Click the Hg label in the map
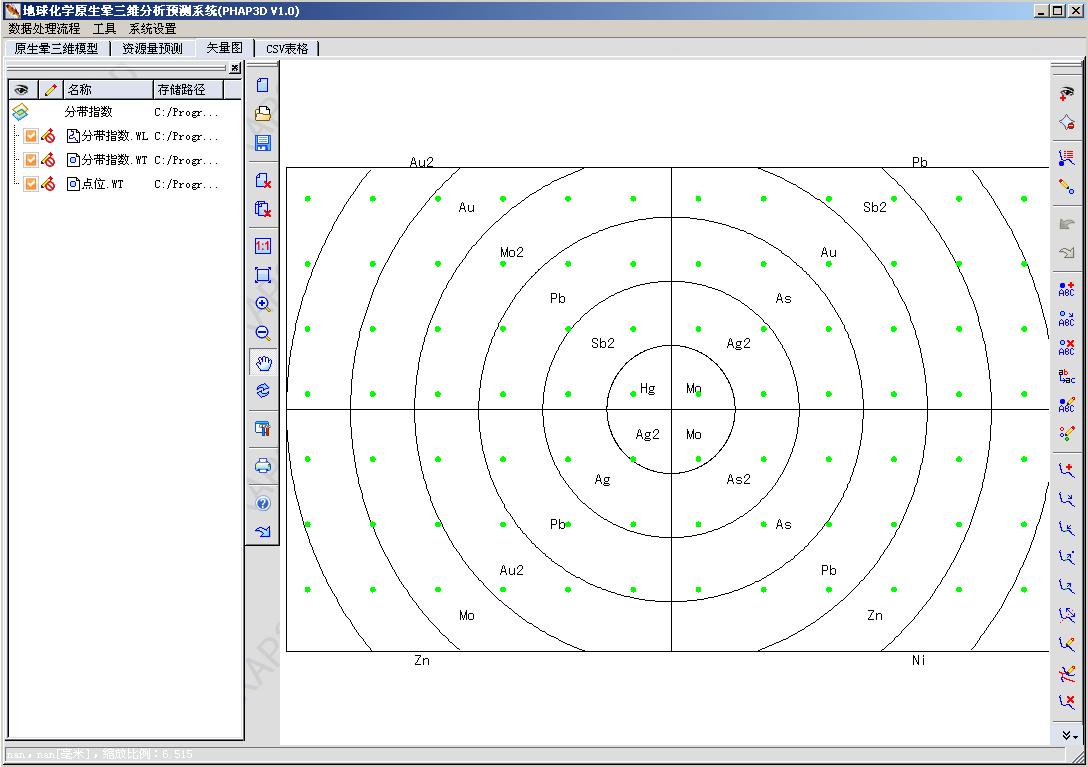The width and height of the screenshot is (1088, 767). click(x=647, y=389)
